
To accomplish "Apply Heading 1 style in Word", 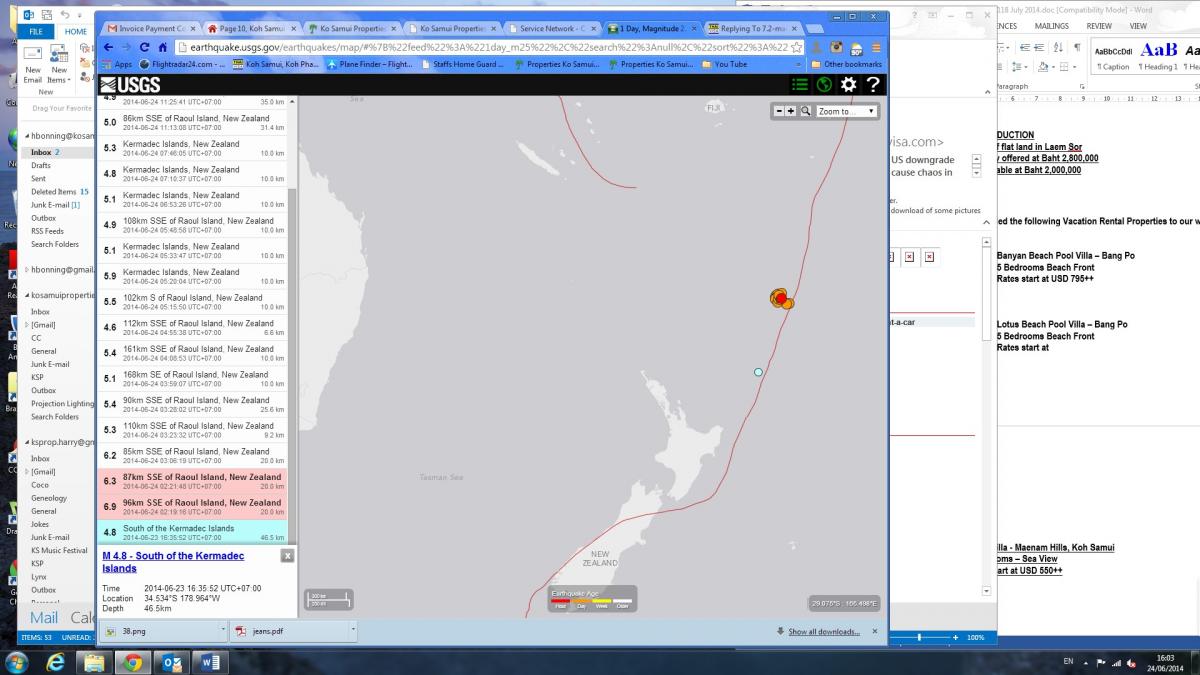I will (1160, 55).
